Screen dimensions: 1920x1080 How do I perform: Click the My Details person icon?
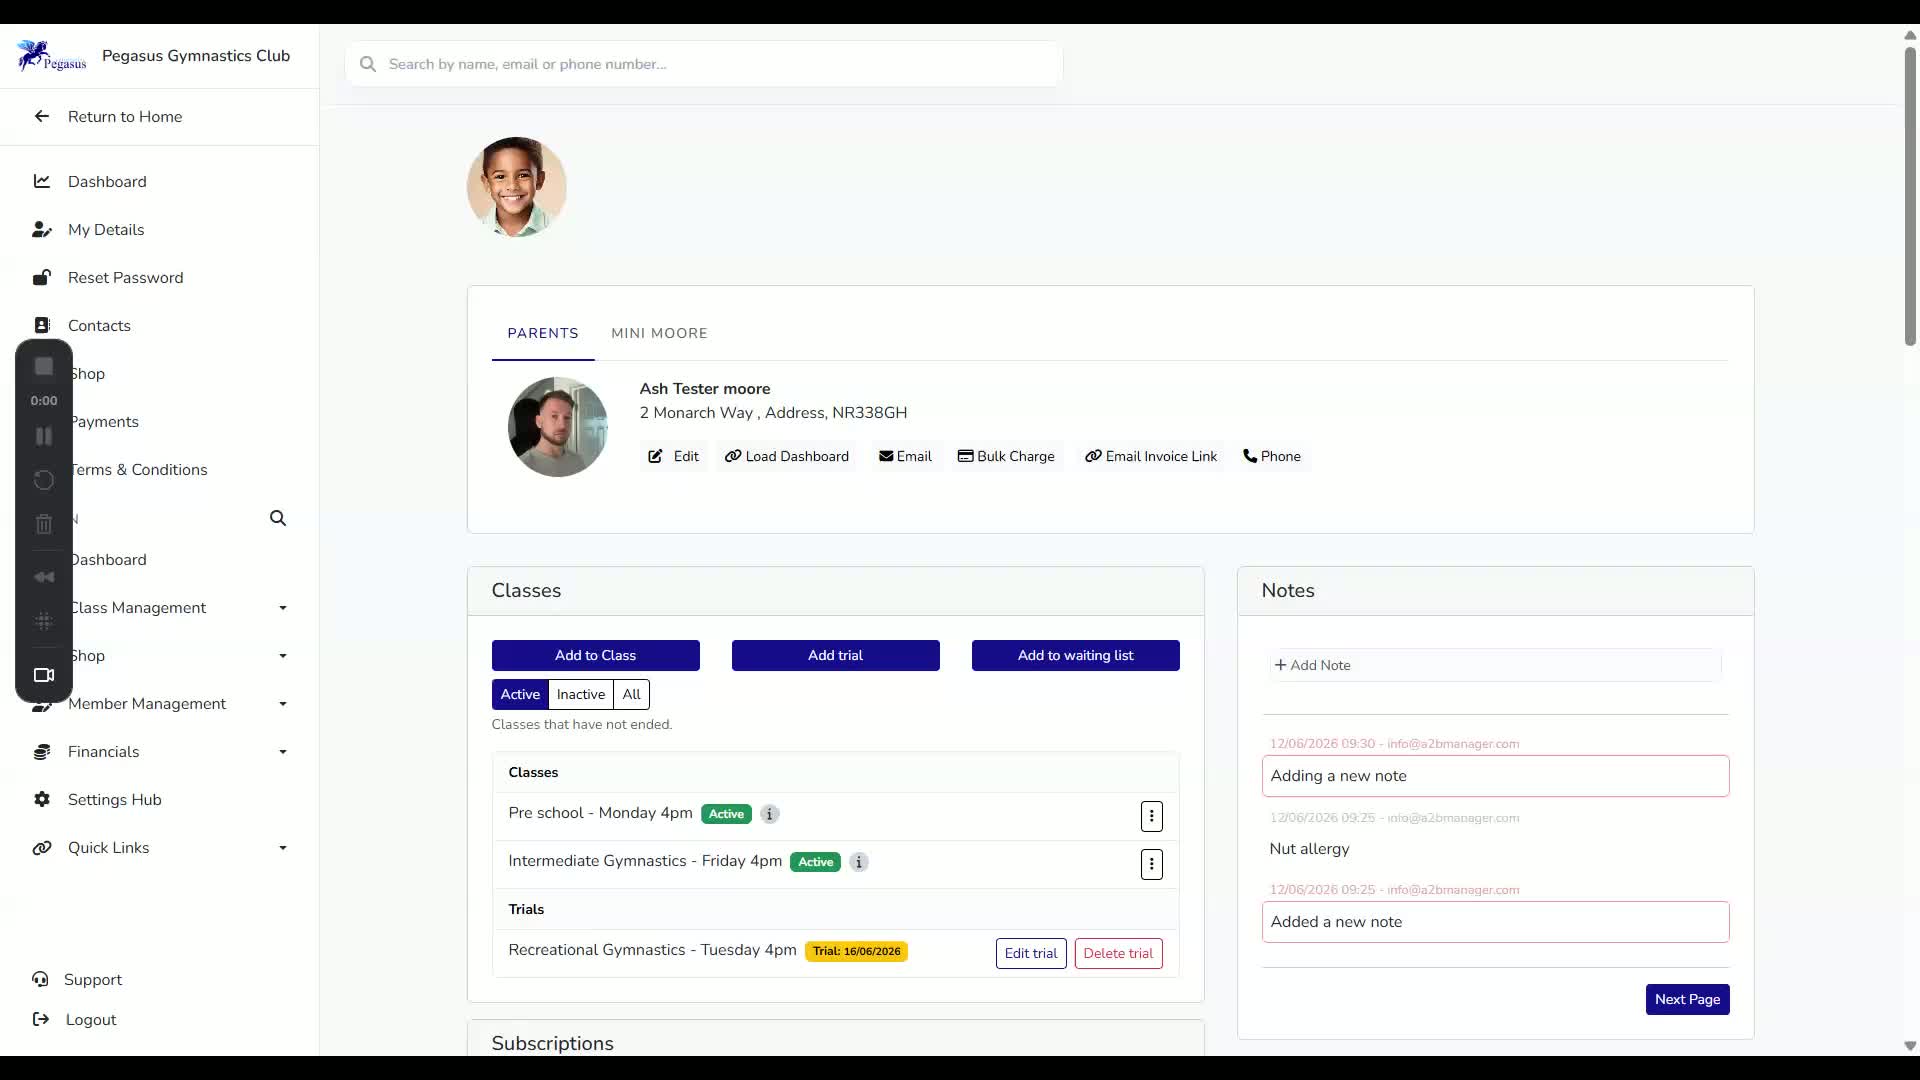point(42,229)
